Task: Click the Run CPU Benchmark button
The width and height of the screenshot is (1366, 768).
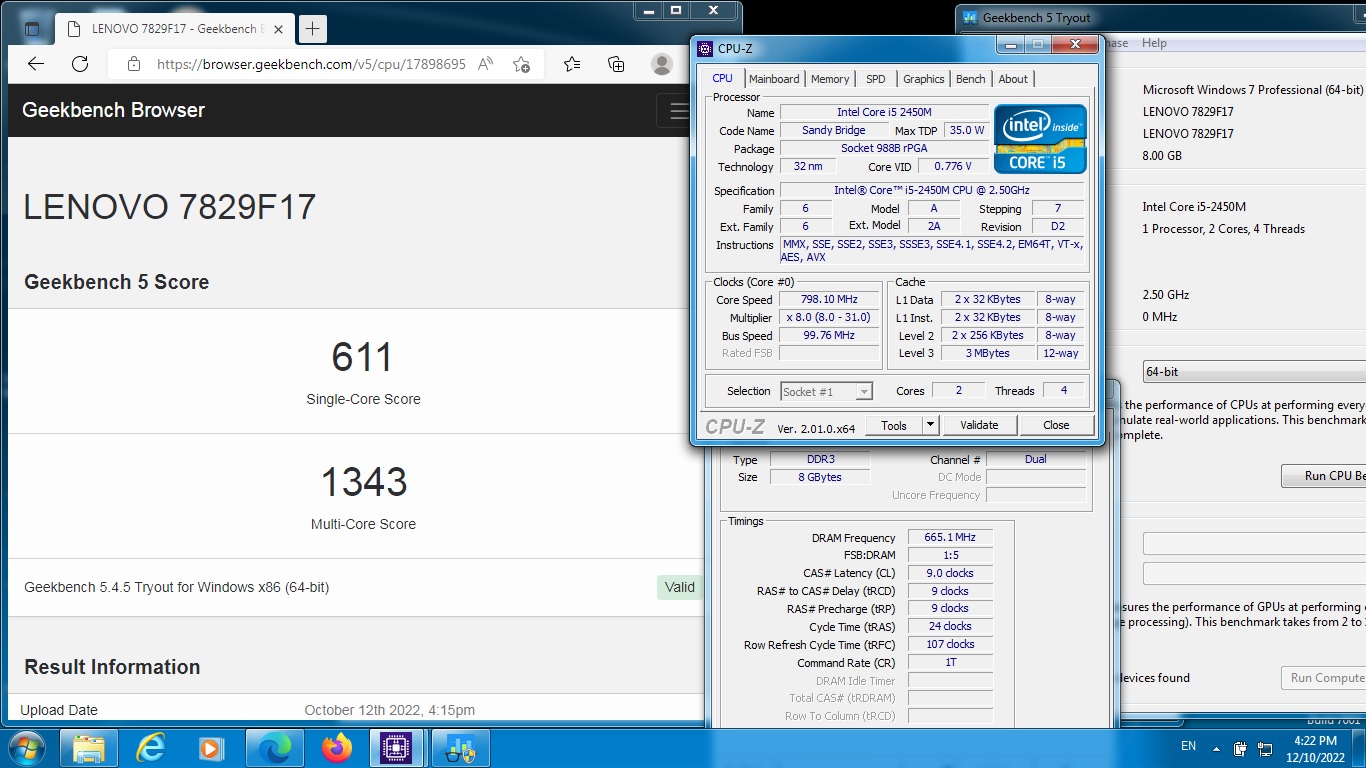Action: (x=1324, y=476)
